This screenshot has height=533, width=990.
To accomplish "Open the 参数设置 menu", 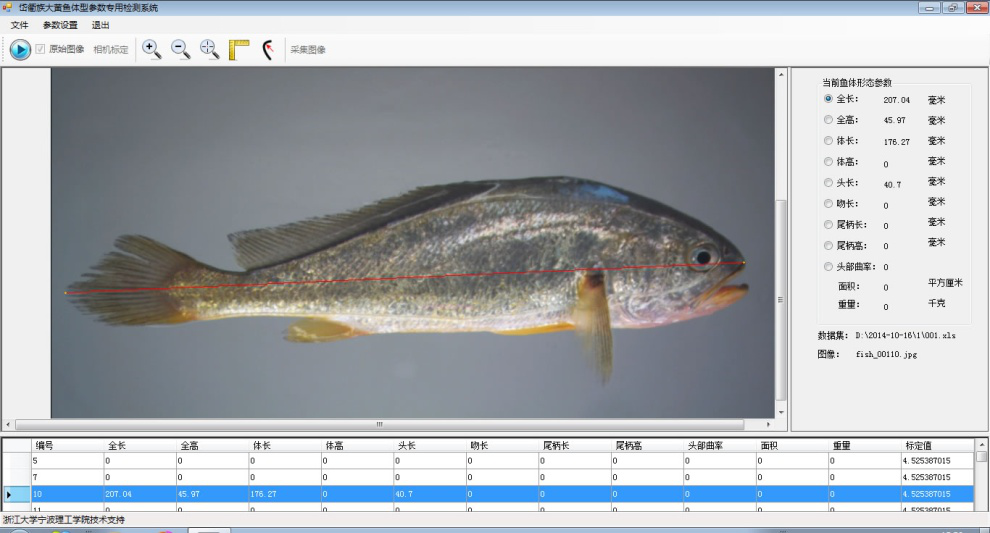I will click(x=60, y=25).
